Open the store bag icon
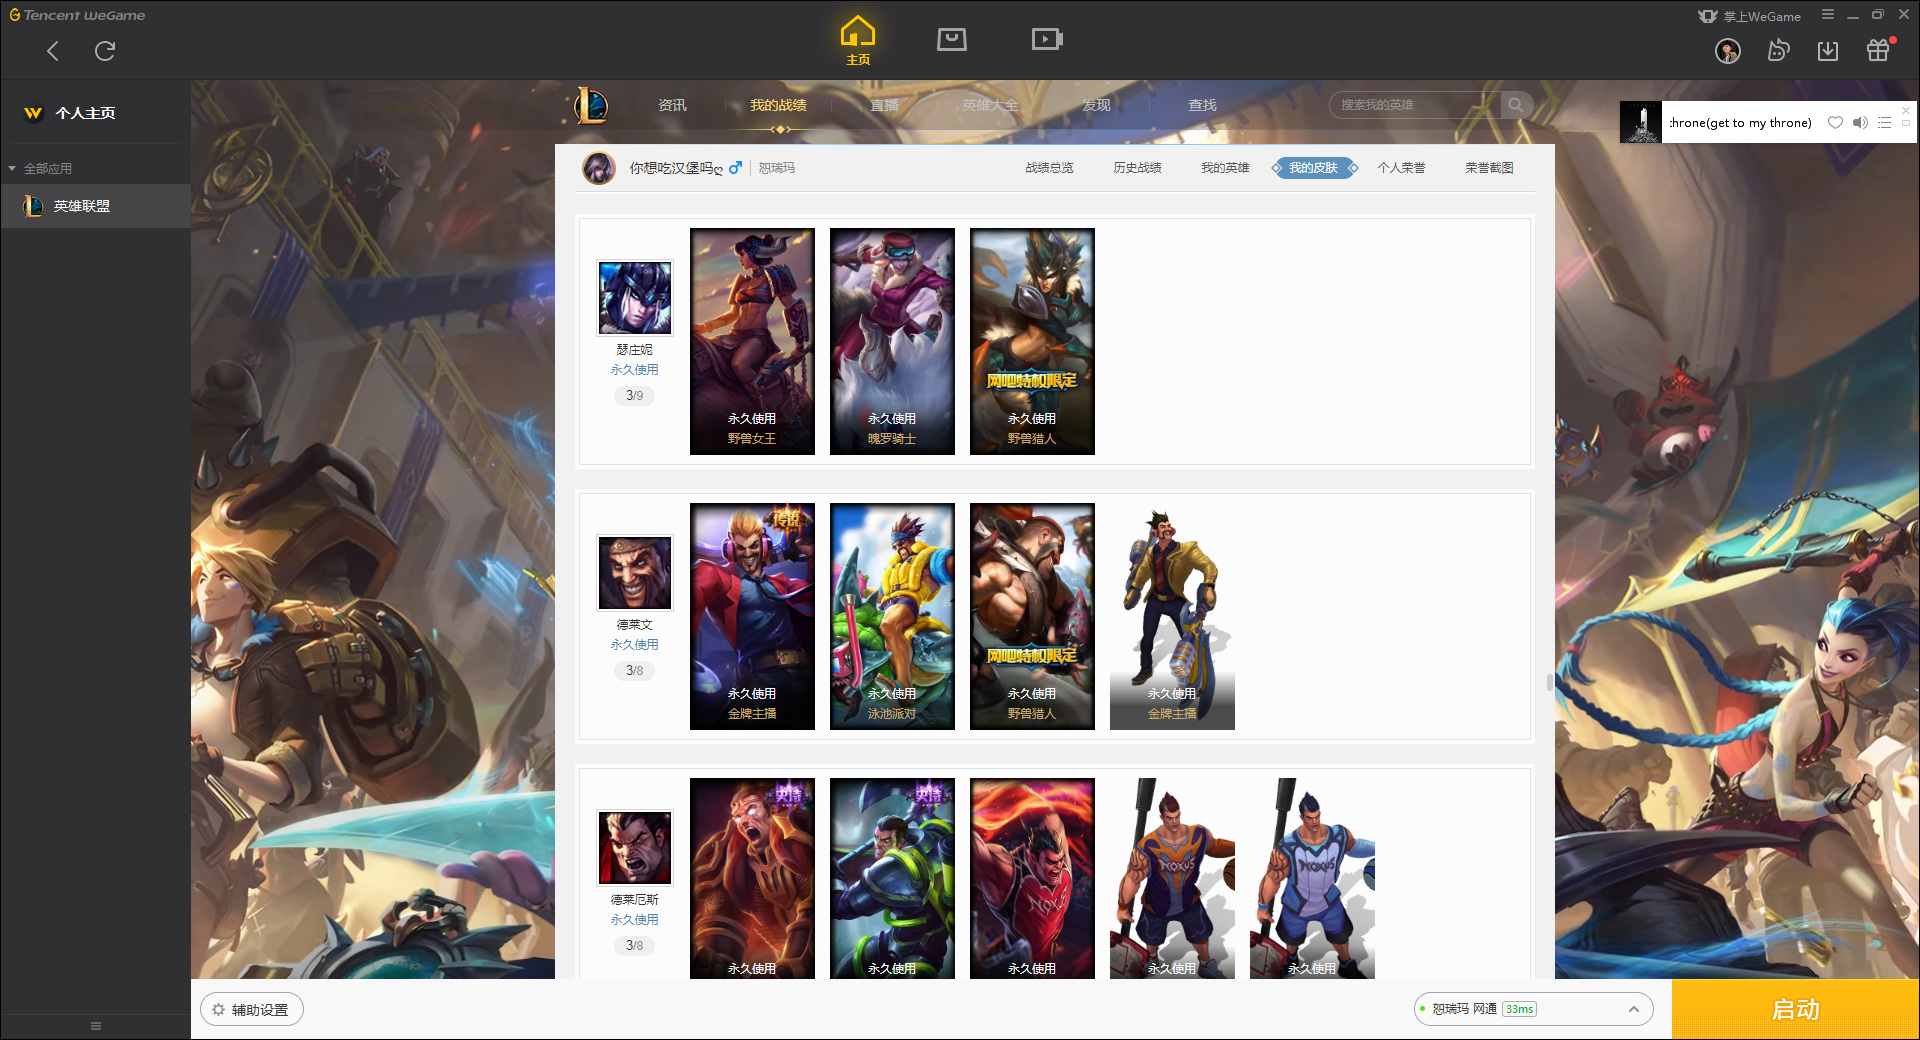 (952, 39)
